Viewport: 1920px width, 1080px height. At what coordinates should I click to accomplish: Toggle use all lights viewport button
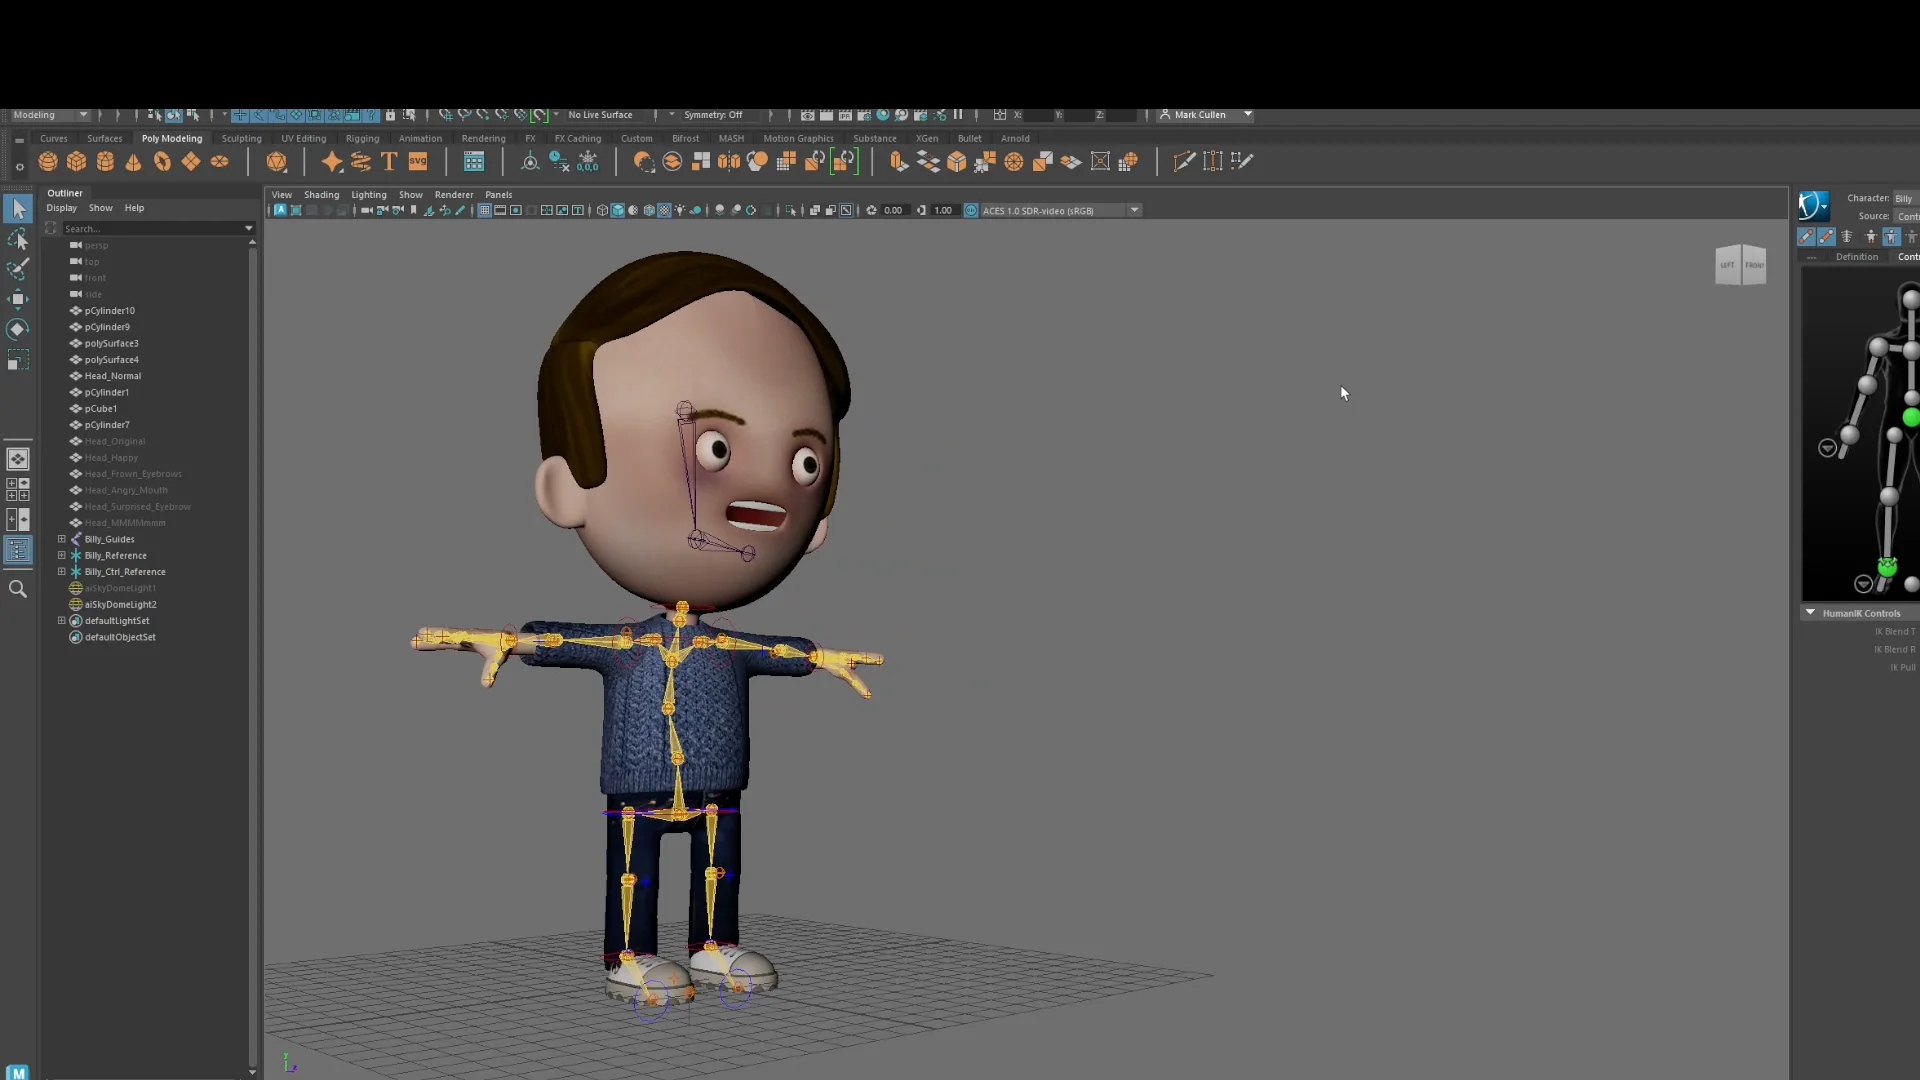[x=680, y=210]
